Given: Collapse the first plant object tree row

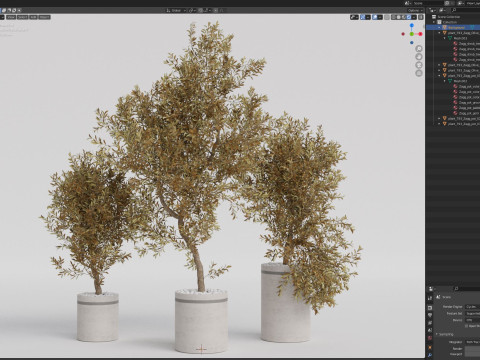Looking at the screenshot, I should (439, 33).
